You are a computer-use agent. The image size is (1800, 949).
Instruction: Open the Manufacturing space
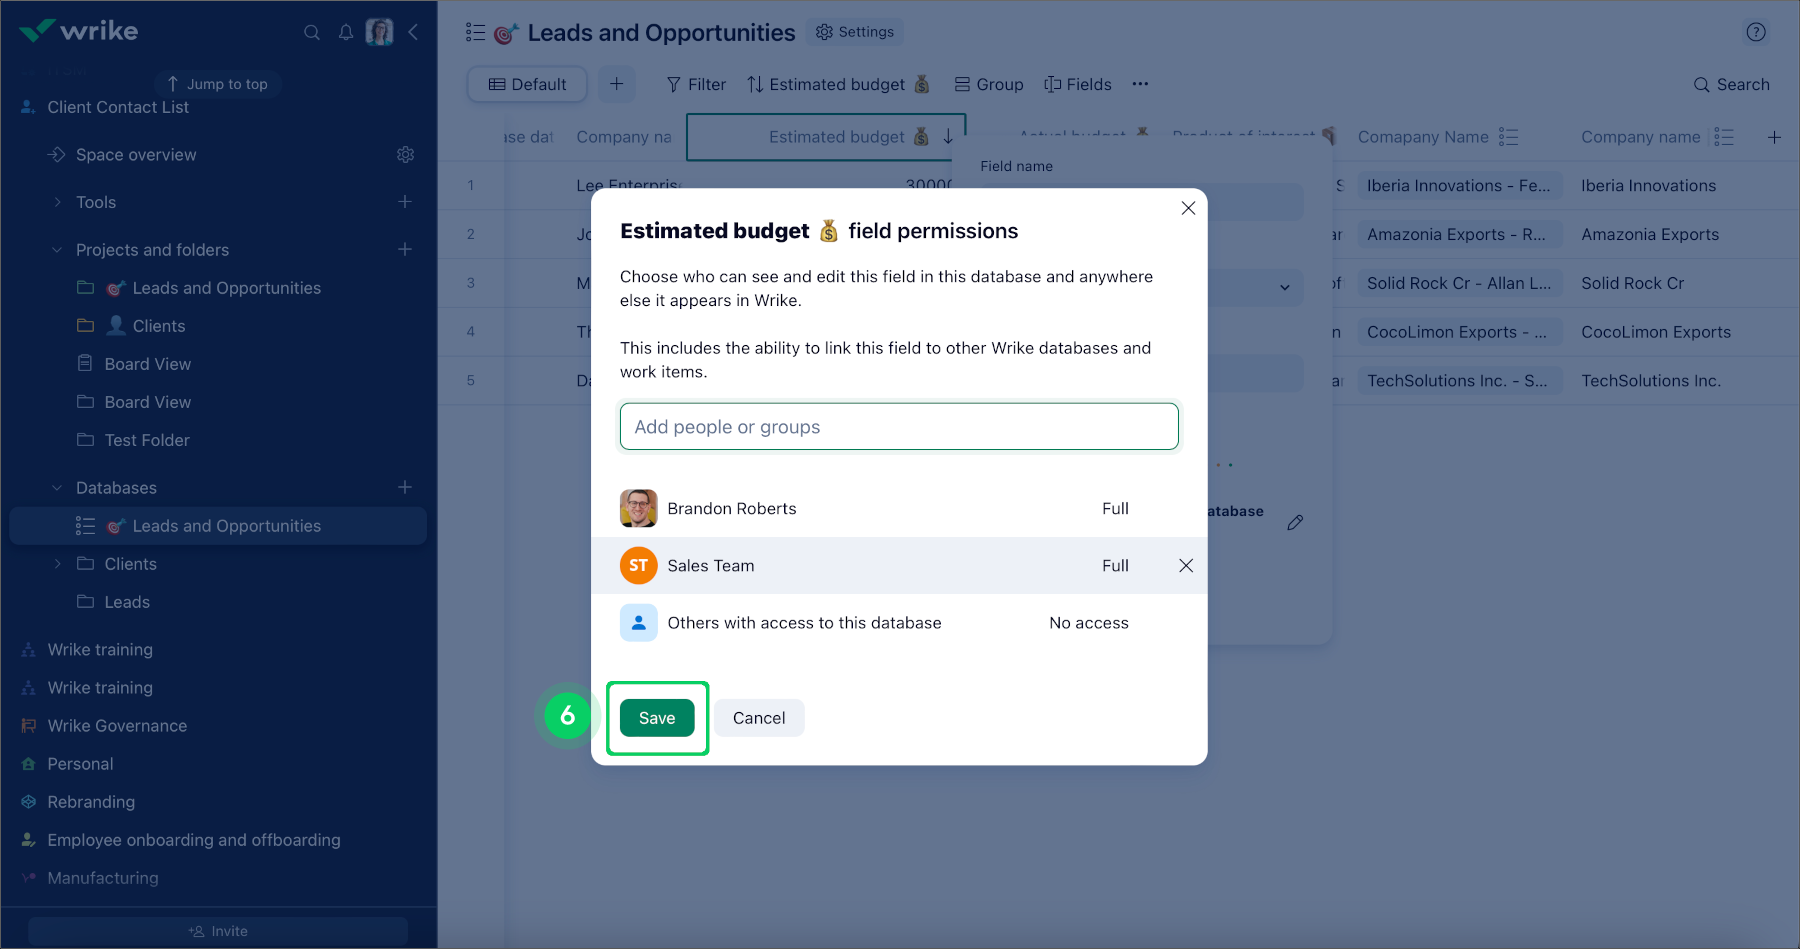pos(103,878)
